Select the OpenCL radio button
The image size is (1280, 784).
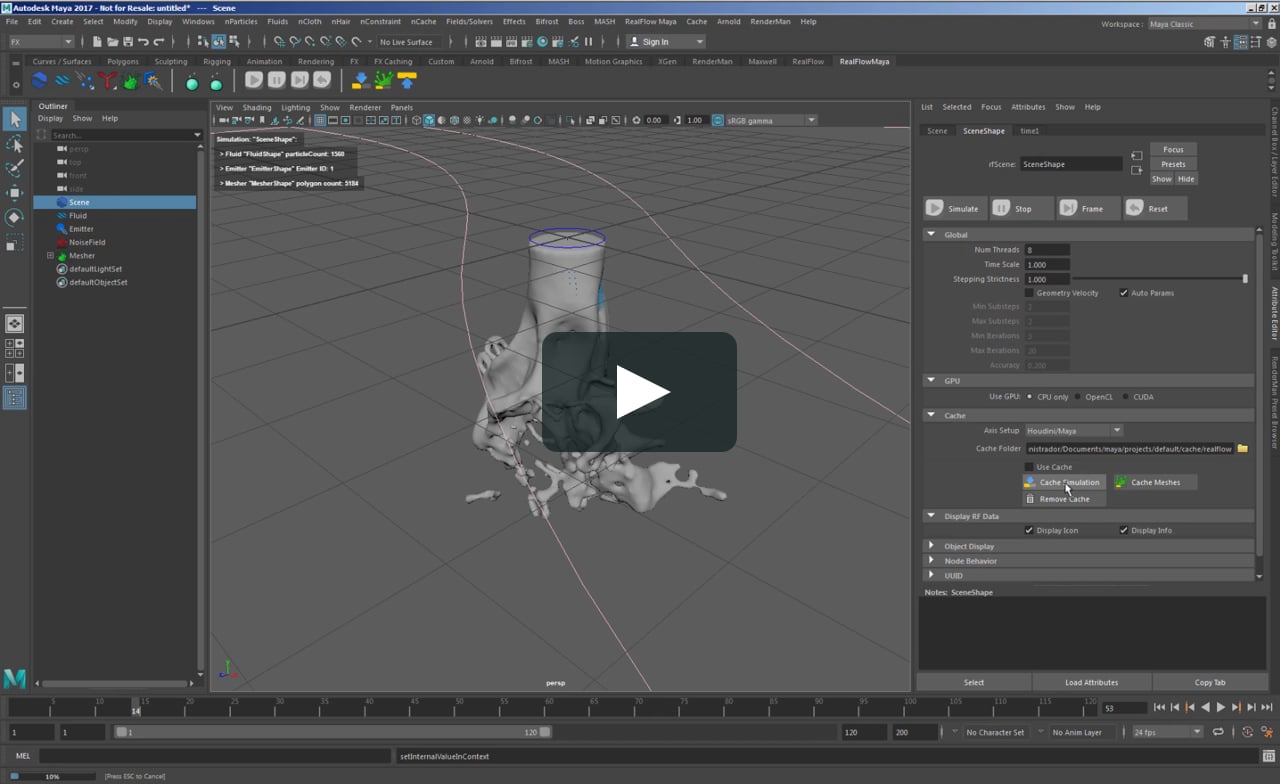point(1078,397)
